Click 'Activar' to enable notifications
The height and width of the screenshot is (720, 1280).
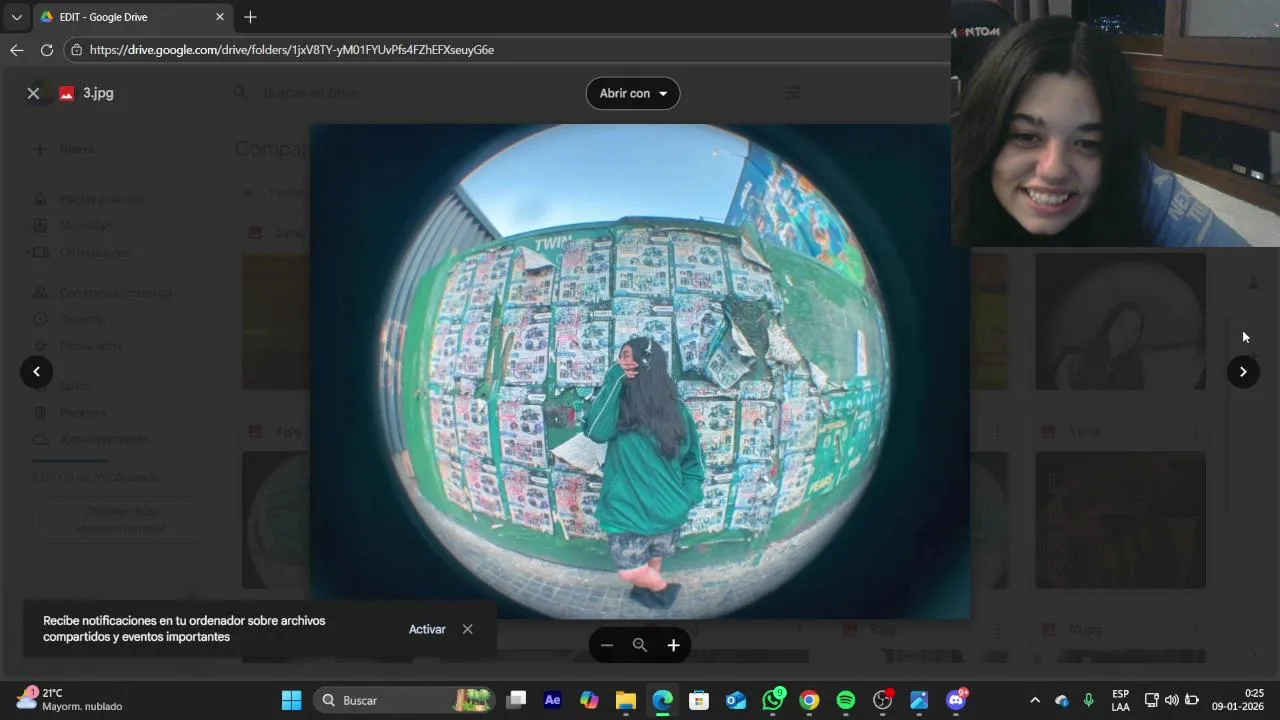[x=427, y=629]
